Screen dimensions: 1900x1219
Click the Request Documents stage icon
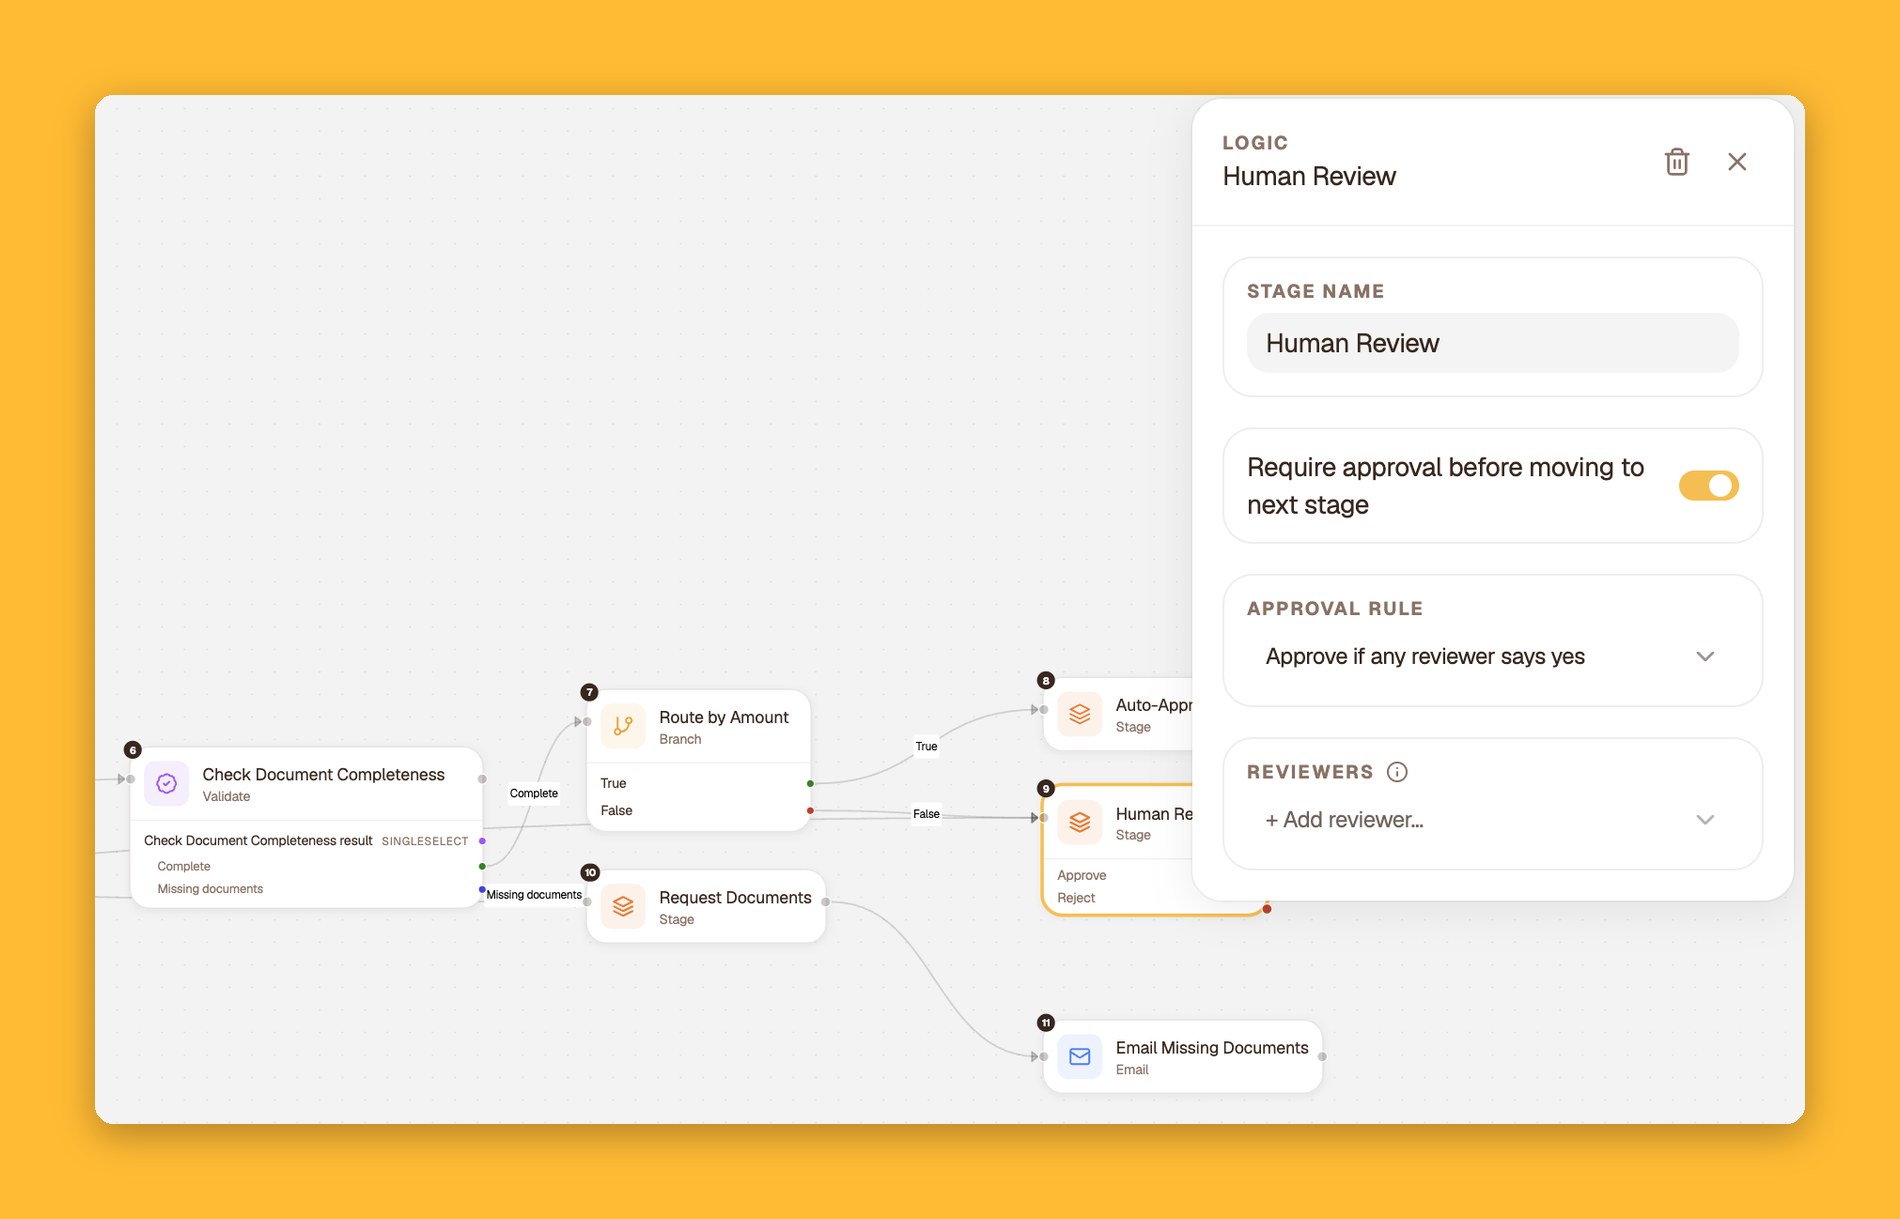point(623,907)
